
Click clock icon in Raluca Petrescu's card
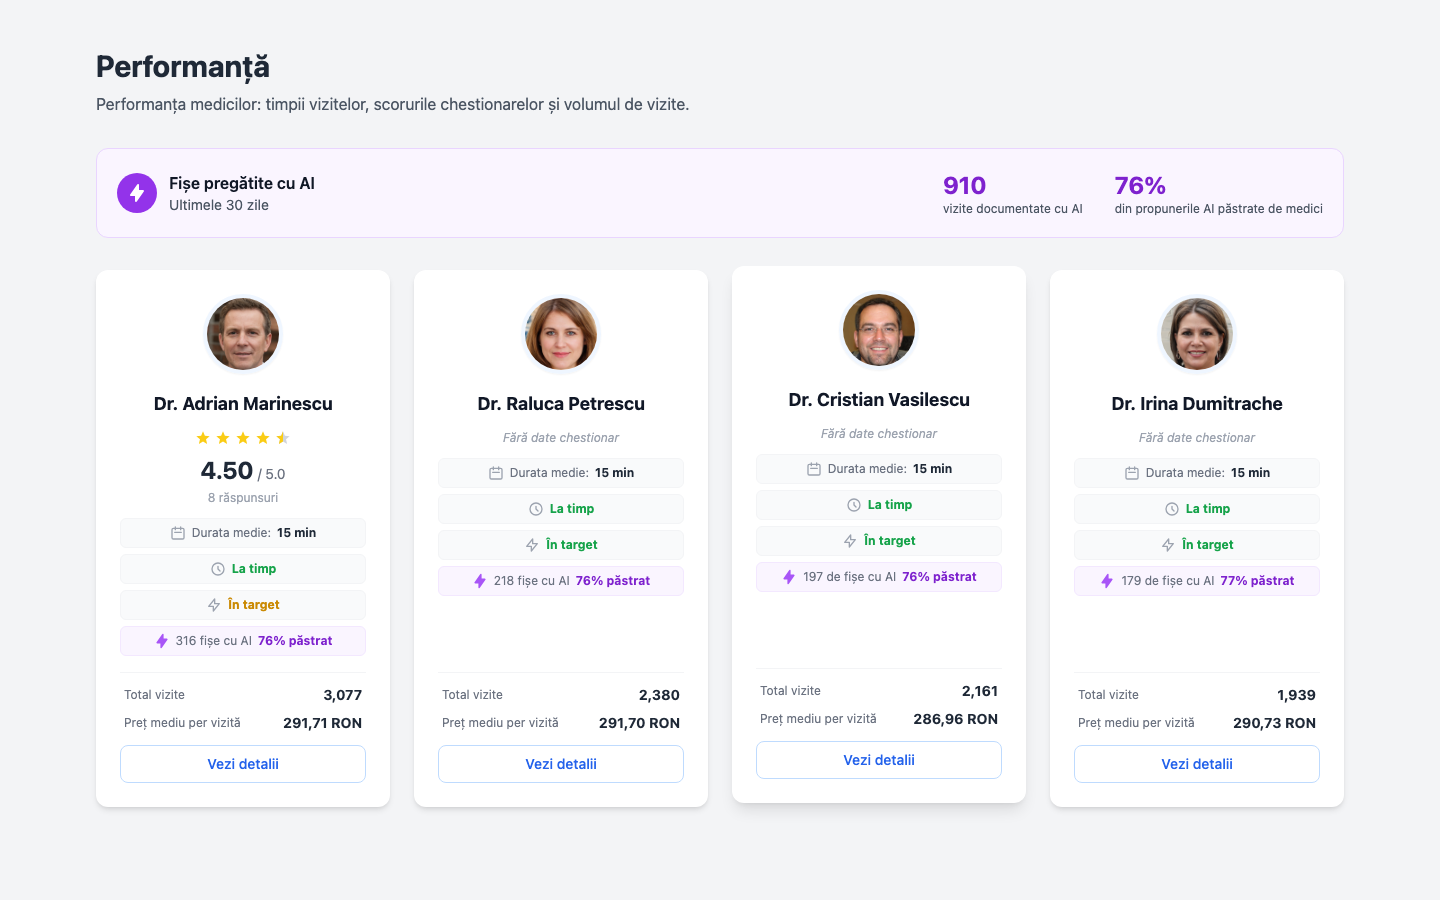(536, 509)
